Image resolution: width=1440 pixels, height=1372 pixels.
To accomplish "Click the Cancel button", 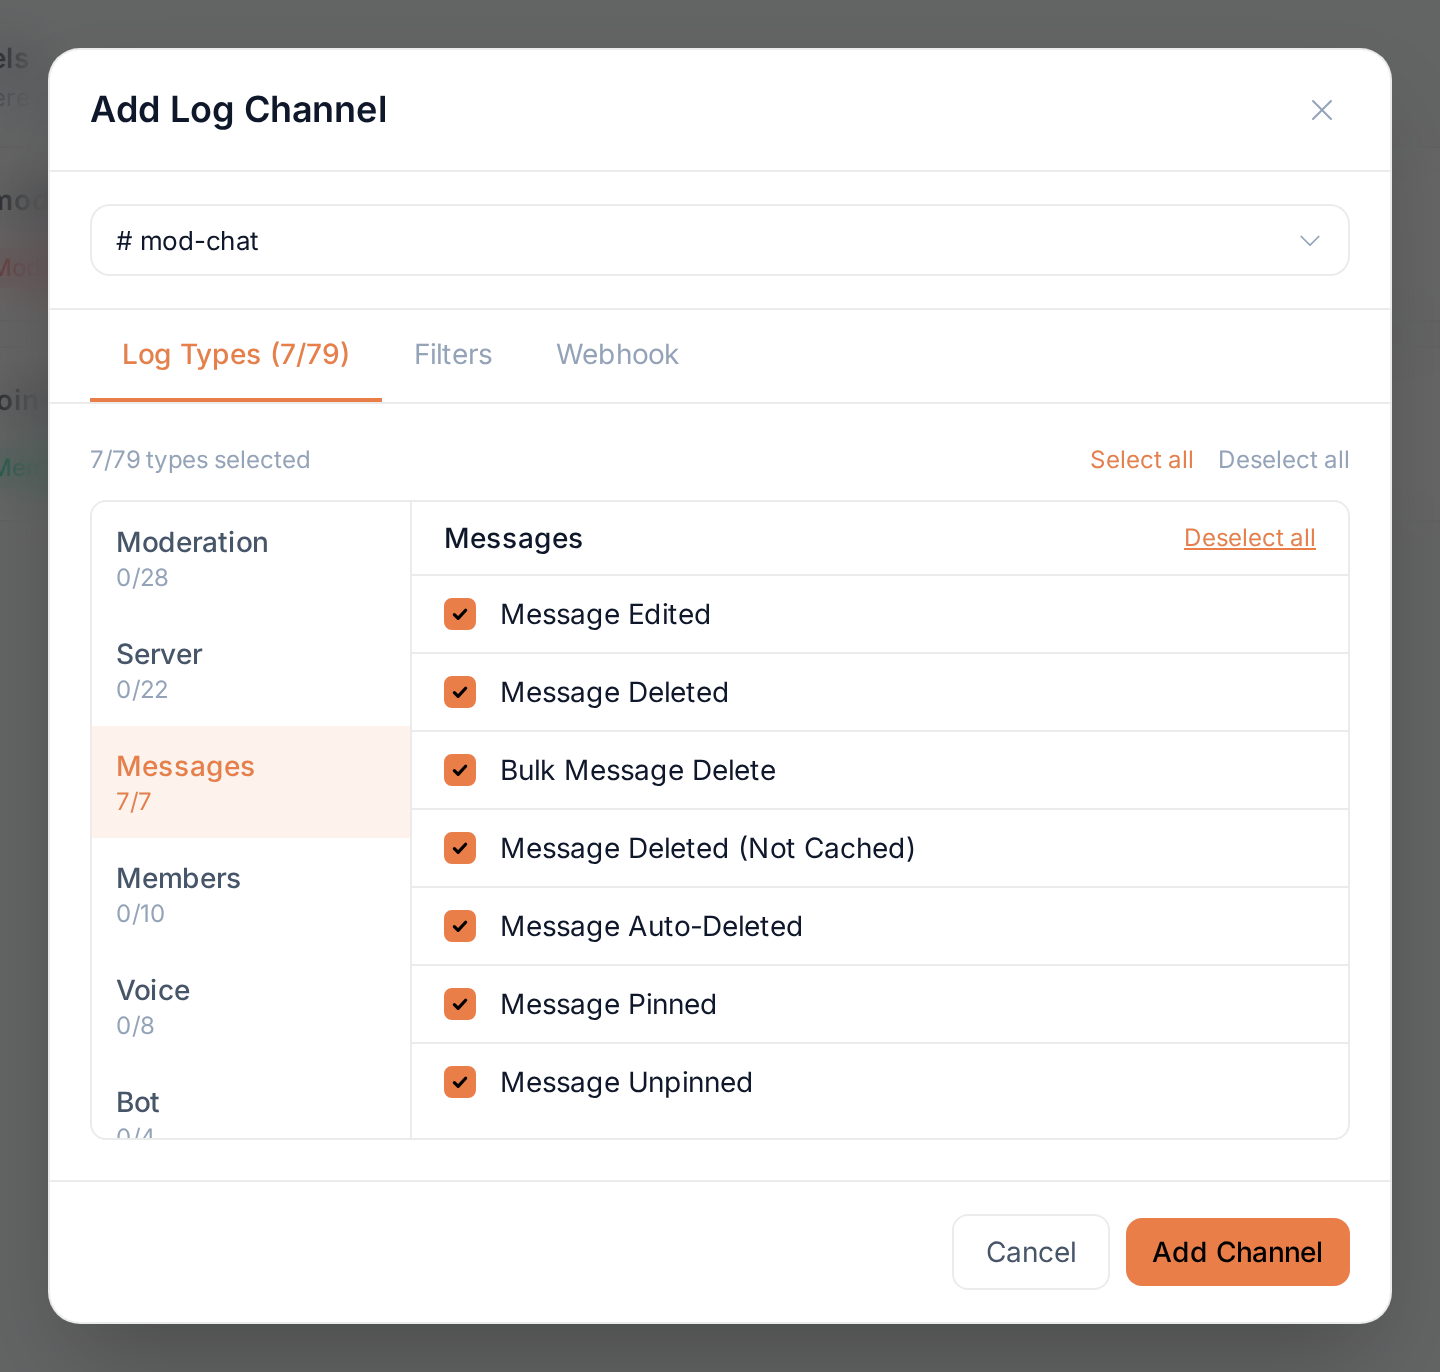I will coord(1031,1252).
